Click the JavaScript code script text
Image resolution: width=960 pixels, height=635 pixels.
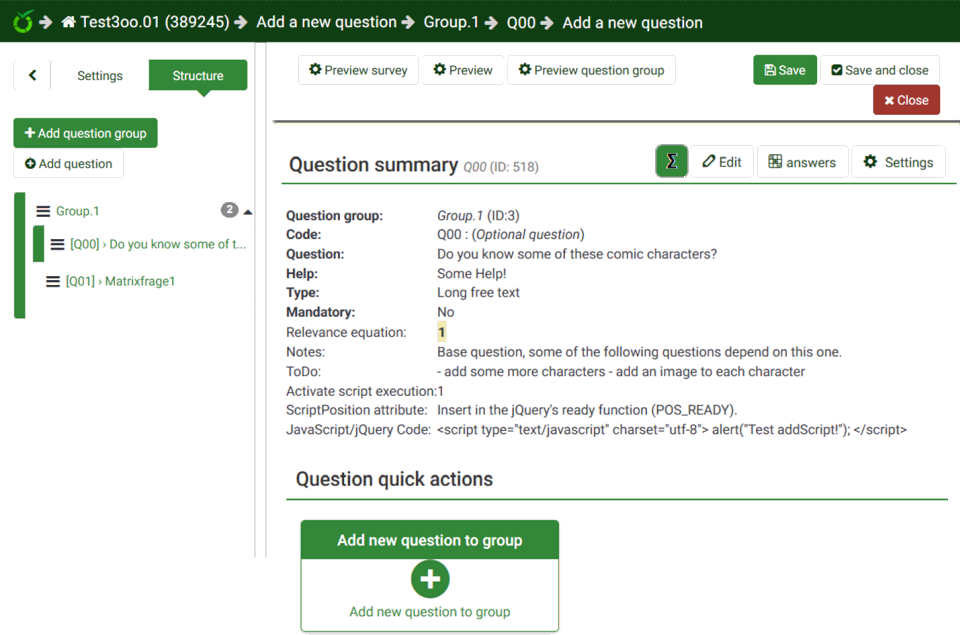[672, 429]
